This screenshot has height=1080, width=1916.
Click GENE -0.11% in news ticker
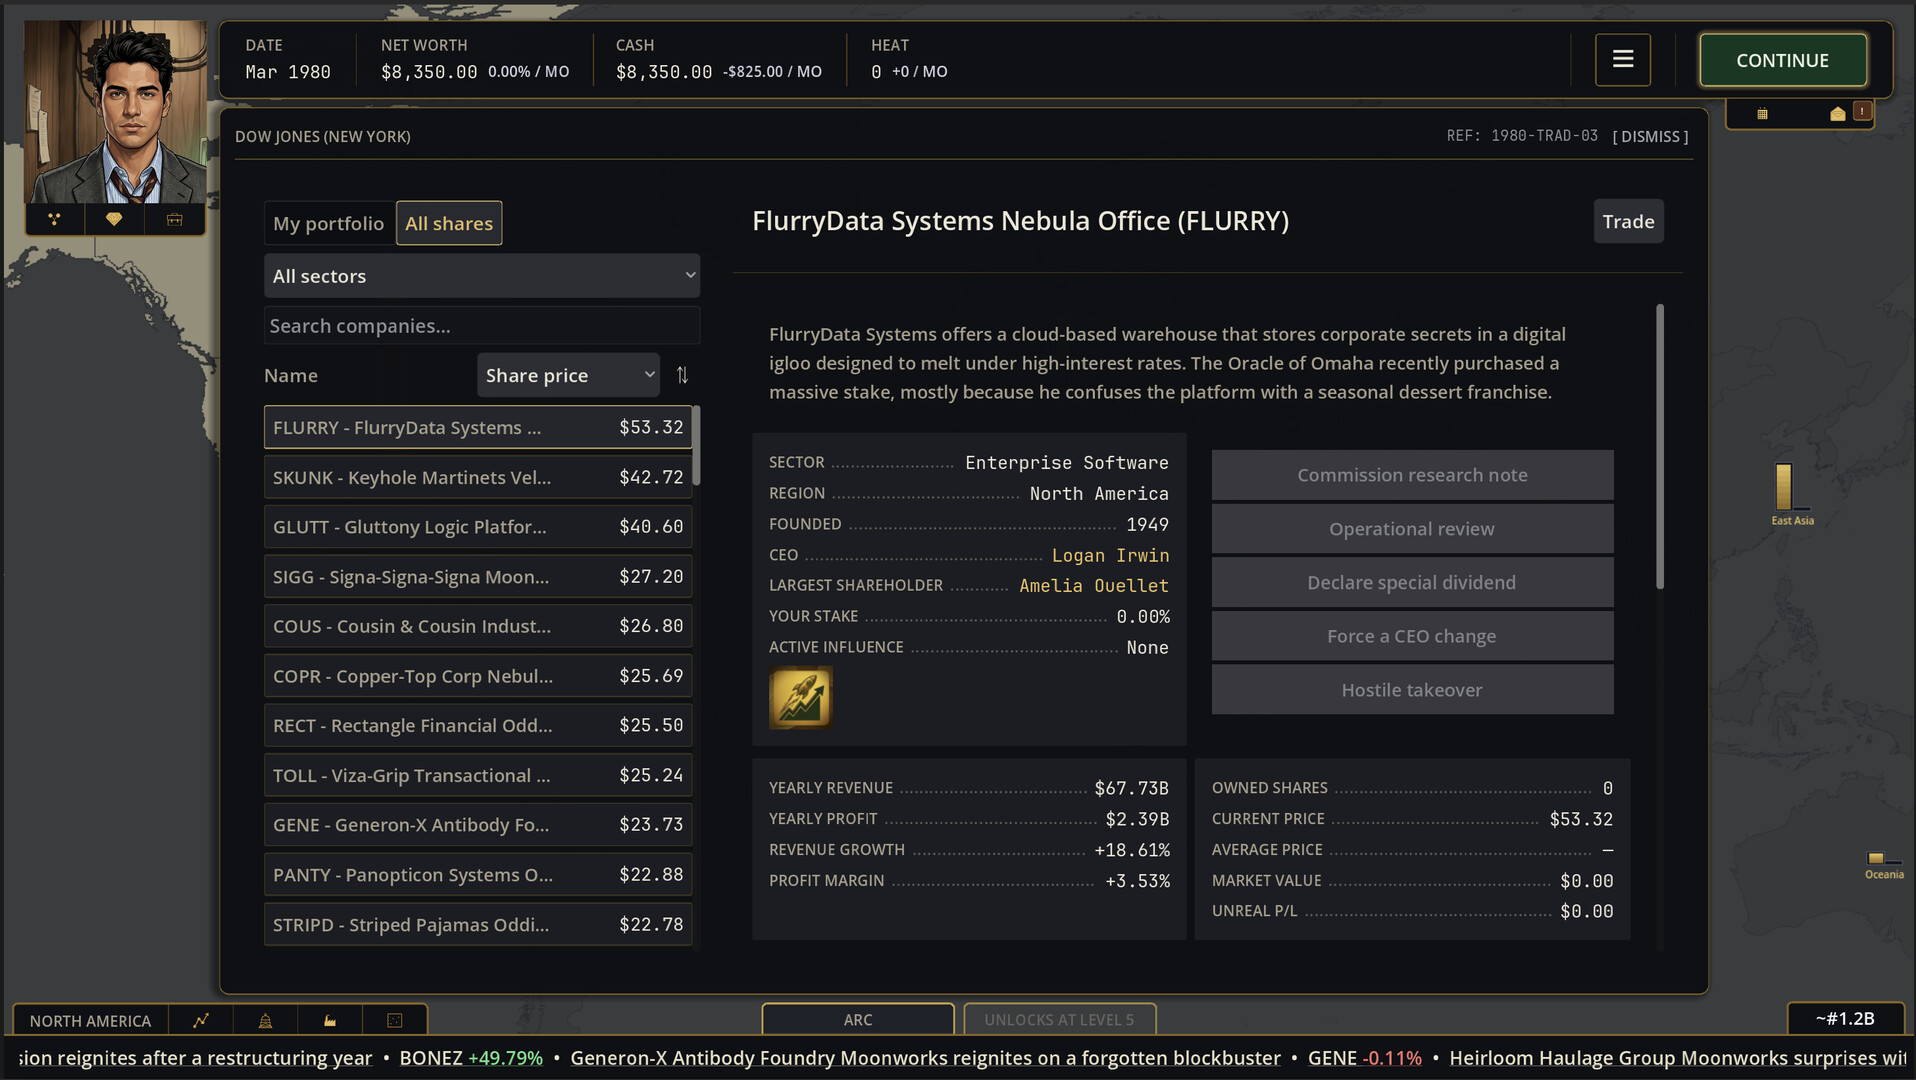(1364, 1058)
